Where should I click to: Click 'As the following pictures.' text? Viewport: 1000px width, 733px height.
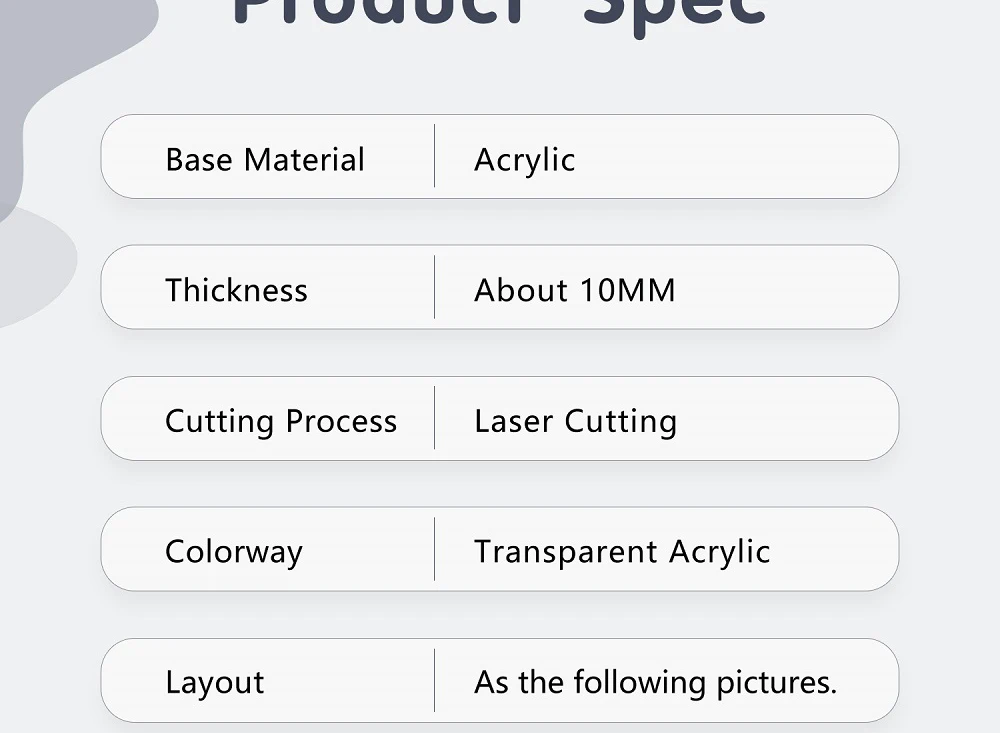(655, 683)
